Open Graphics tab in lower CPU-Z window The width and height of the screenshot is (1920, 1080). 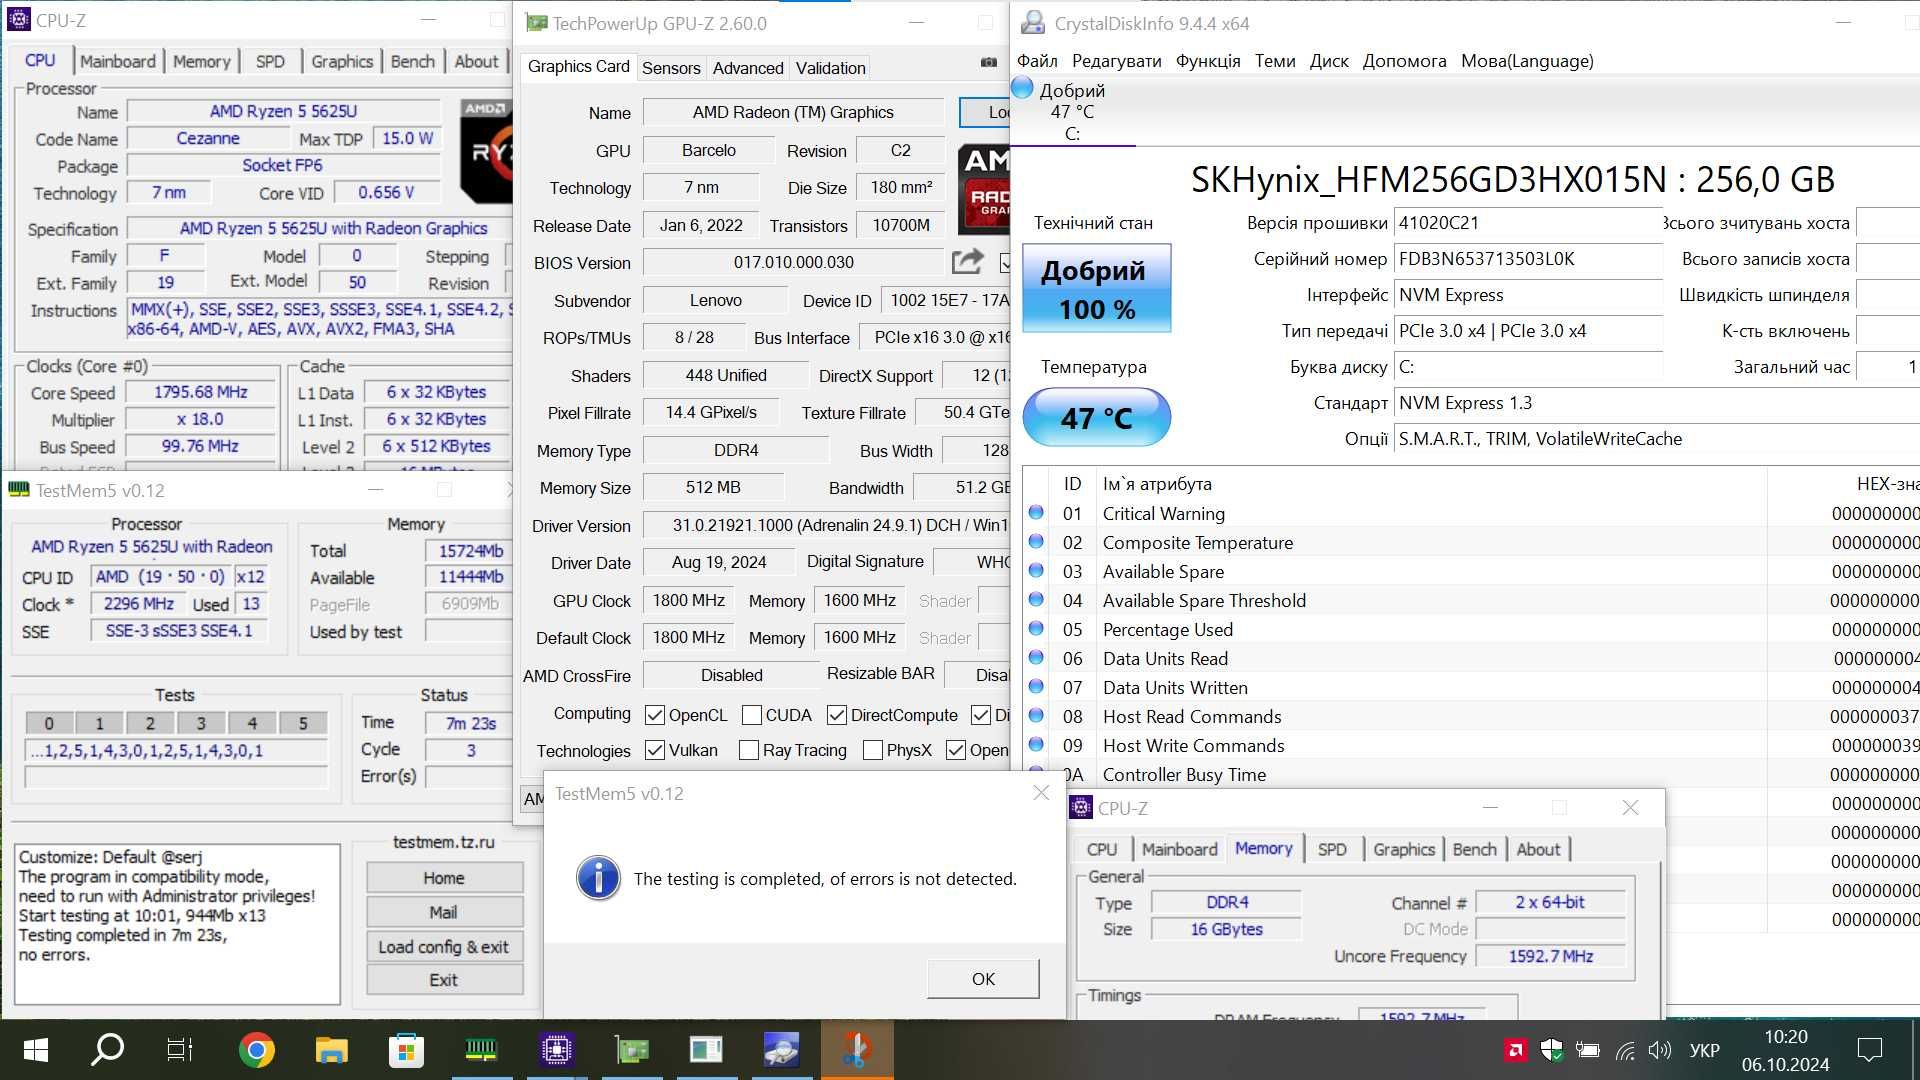1404,849
